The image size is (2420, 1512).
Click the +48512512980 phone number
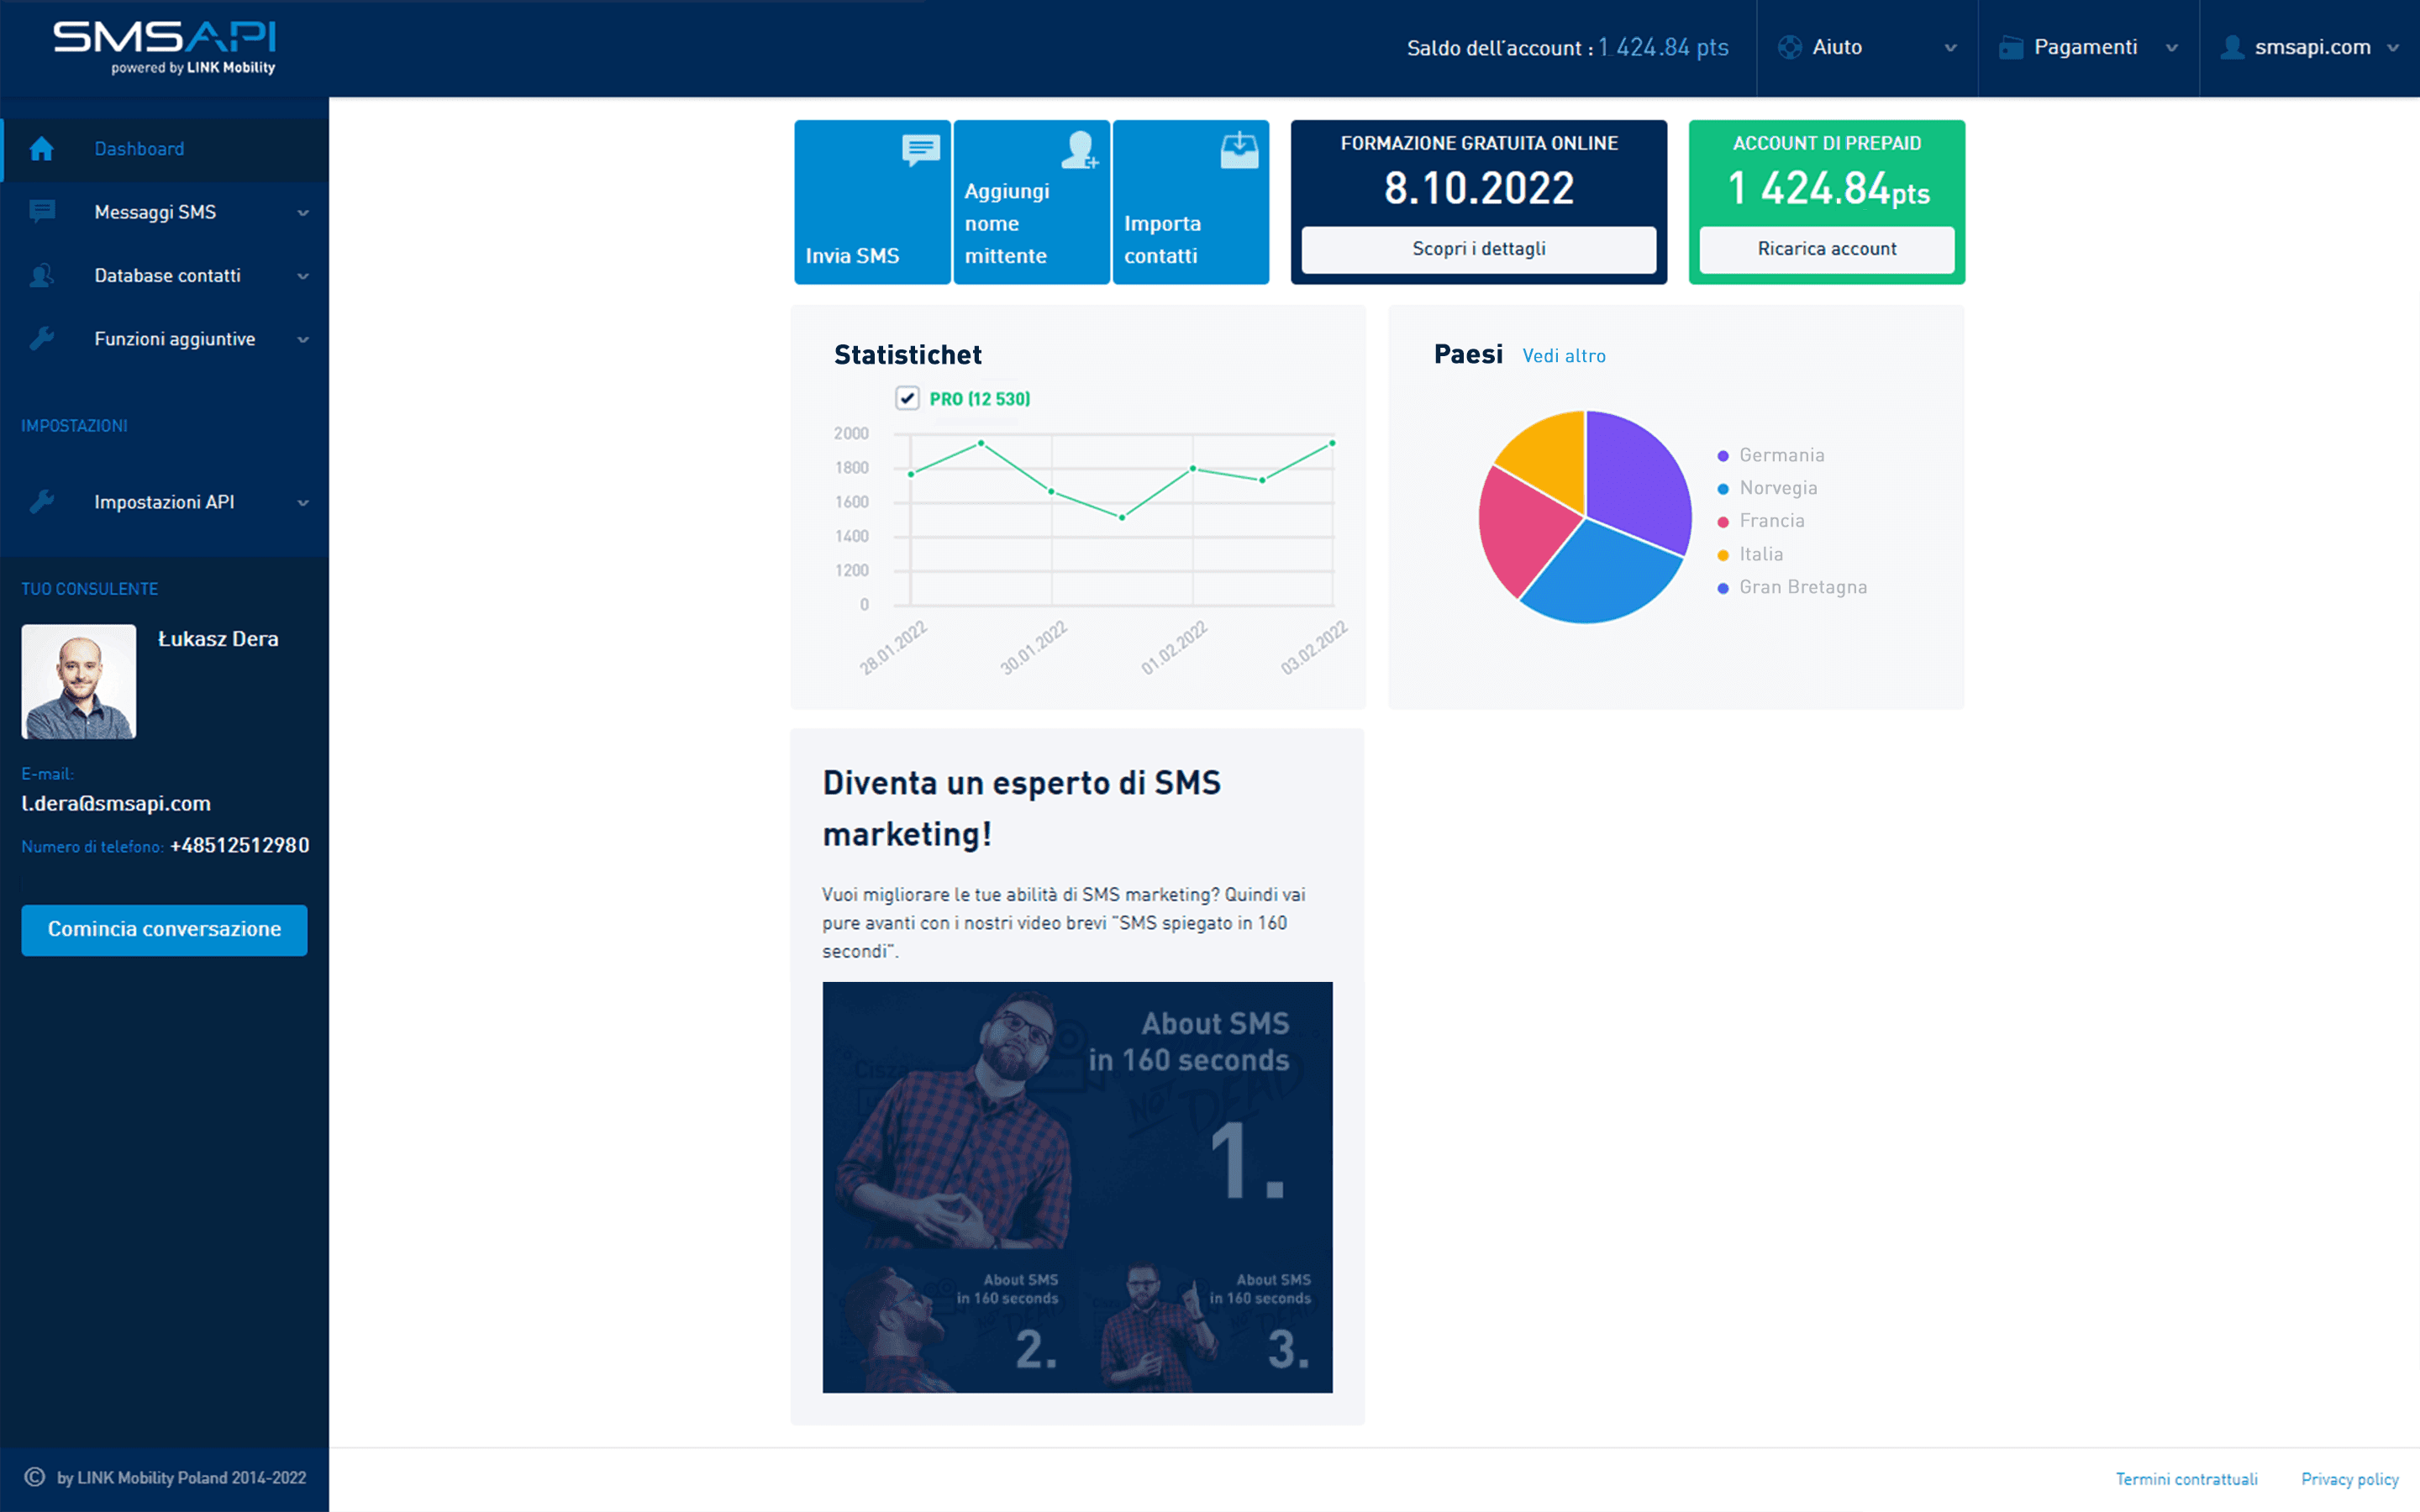pos(239,846)
